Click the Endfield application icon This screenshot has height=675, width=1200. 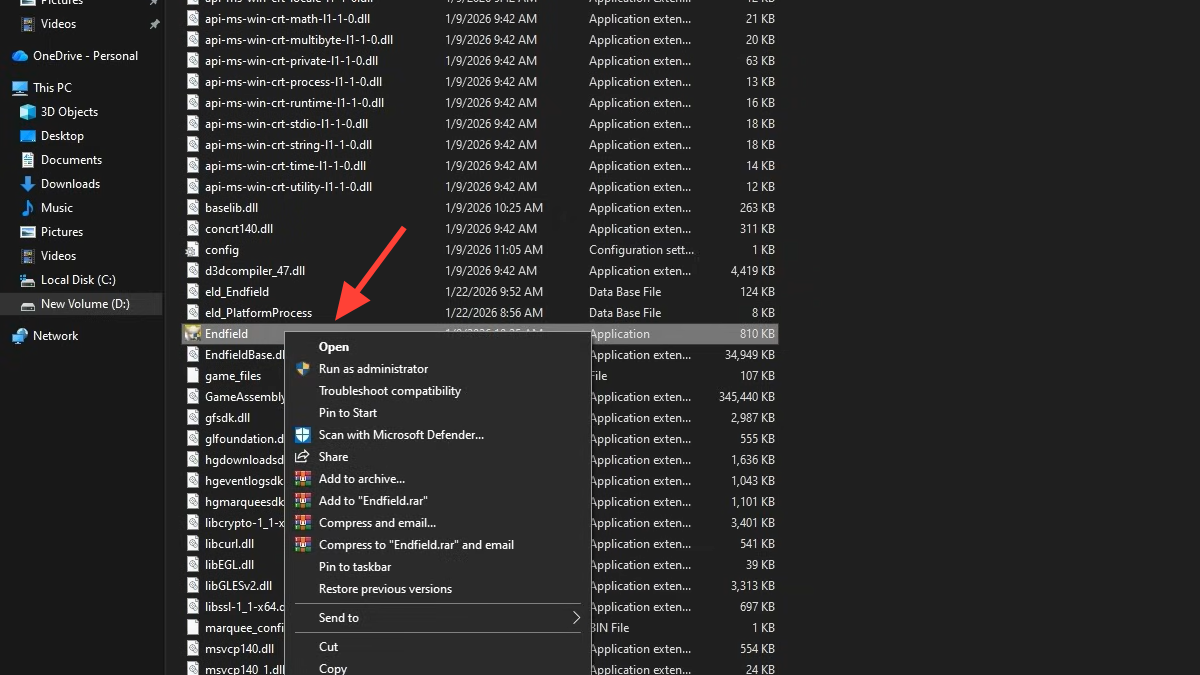coord(194,334)
